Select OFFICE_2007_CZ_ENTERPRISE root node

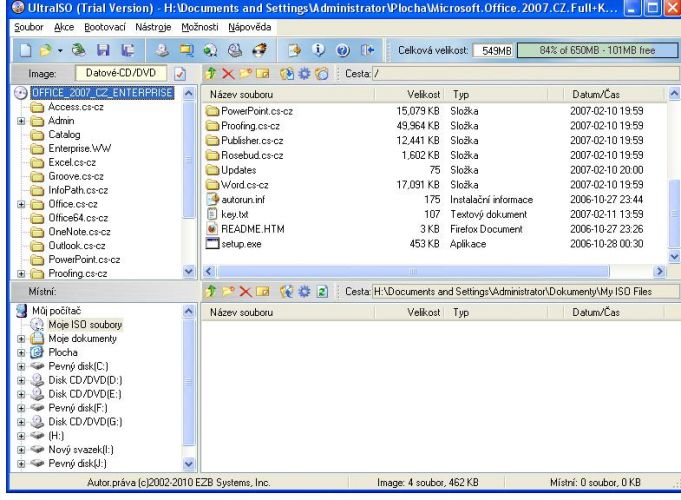[x=102, y=93]
